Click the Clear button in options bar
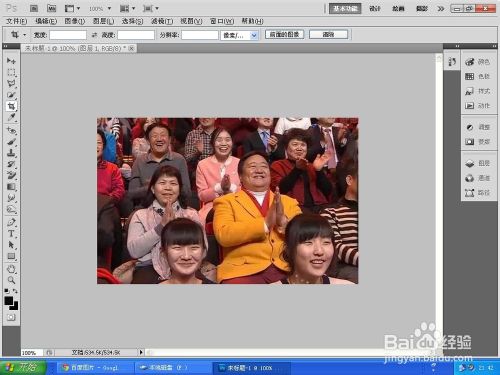 tap(328, 34)
